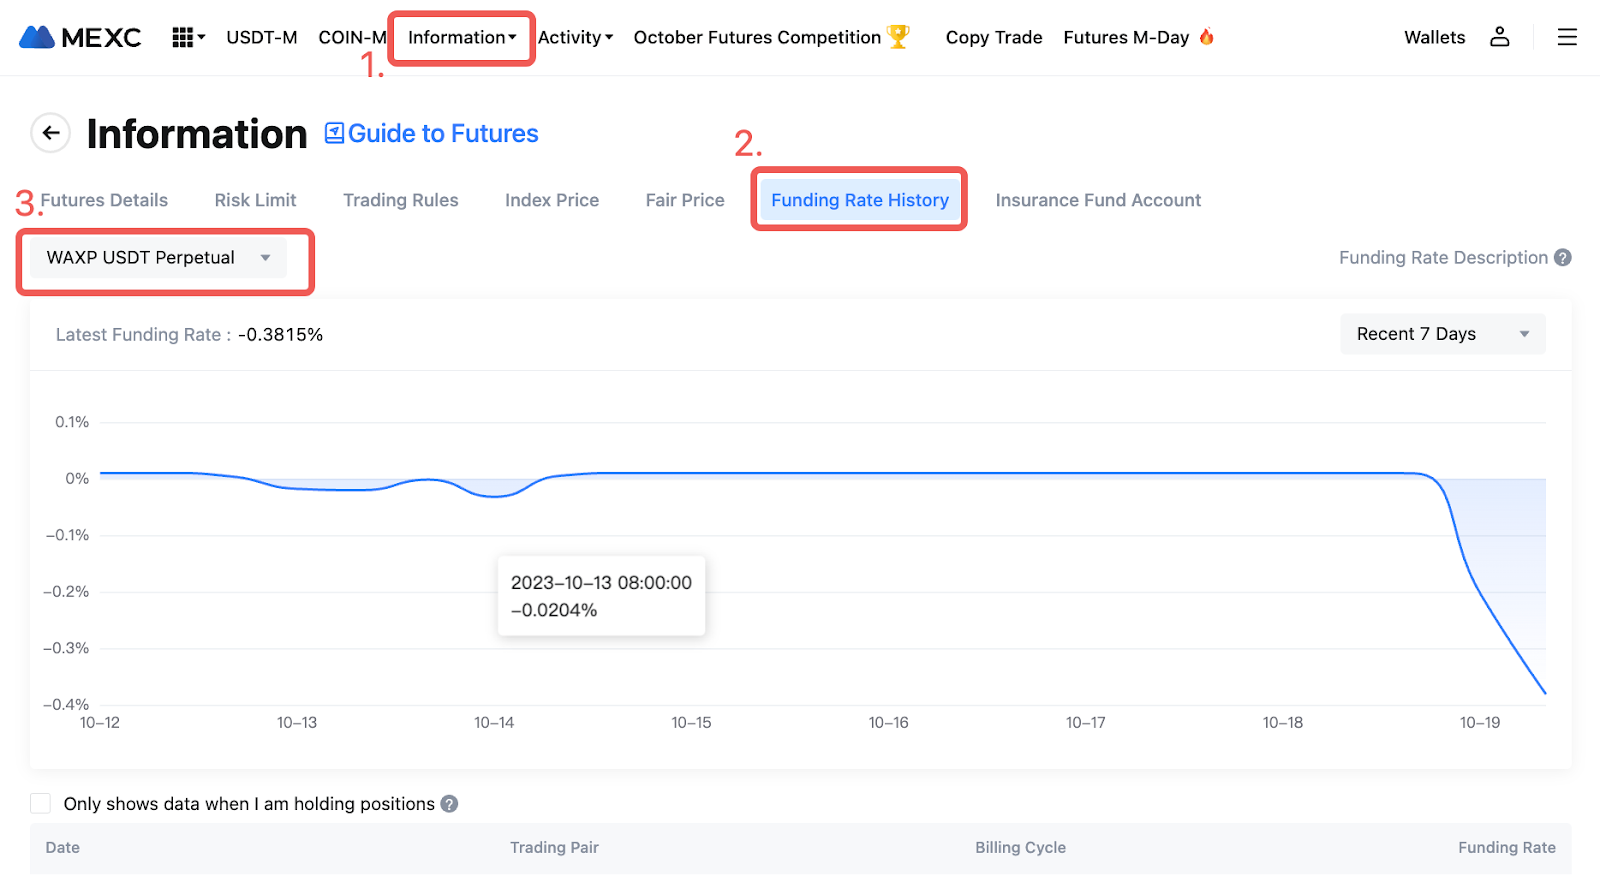
Task: Click the user profile icon
Action: click(1499, 37)
